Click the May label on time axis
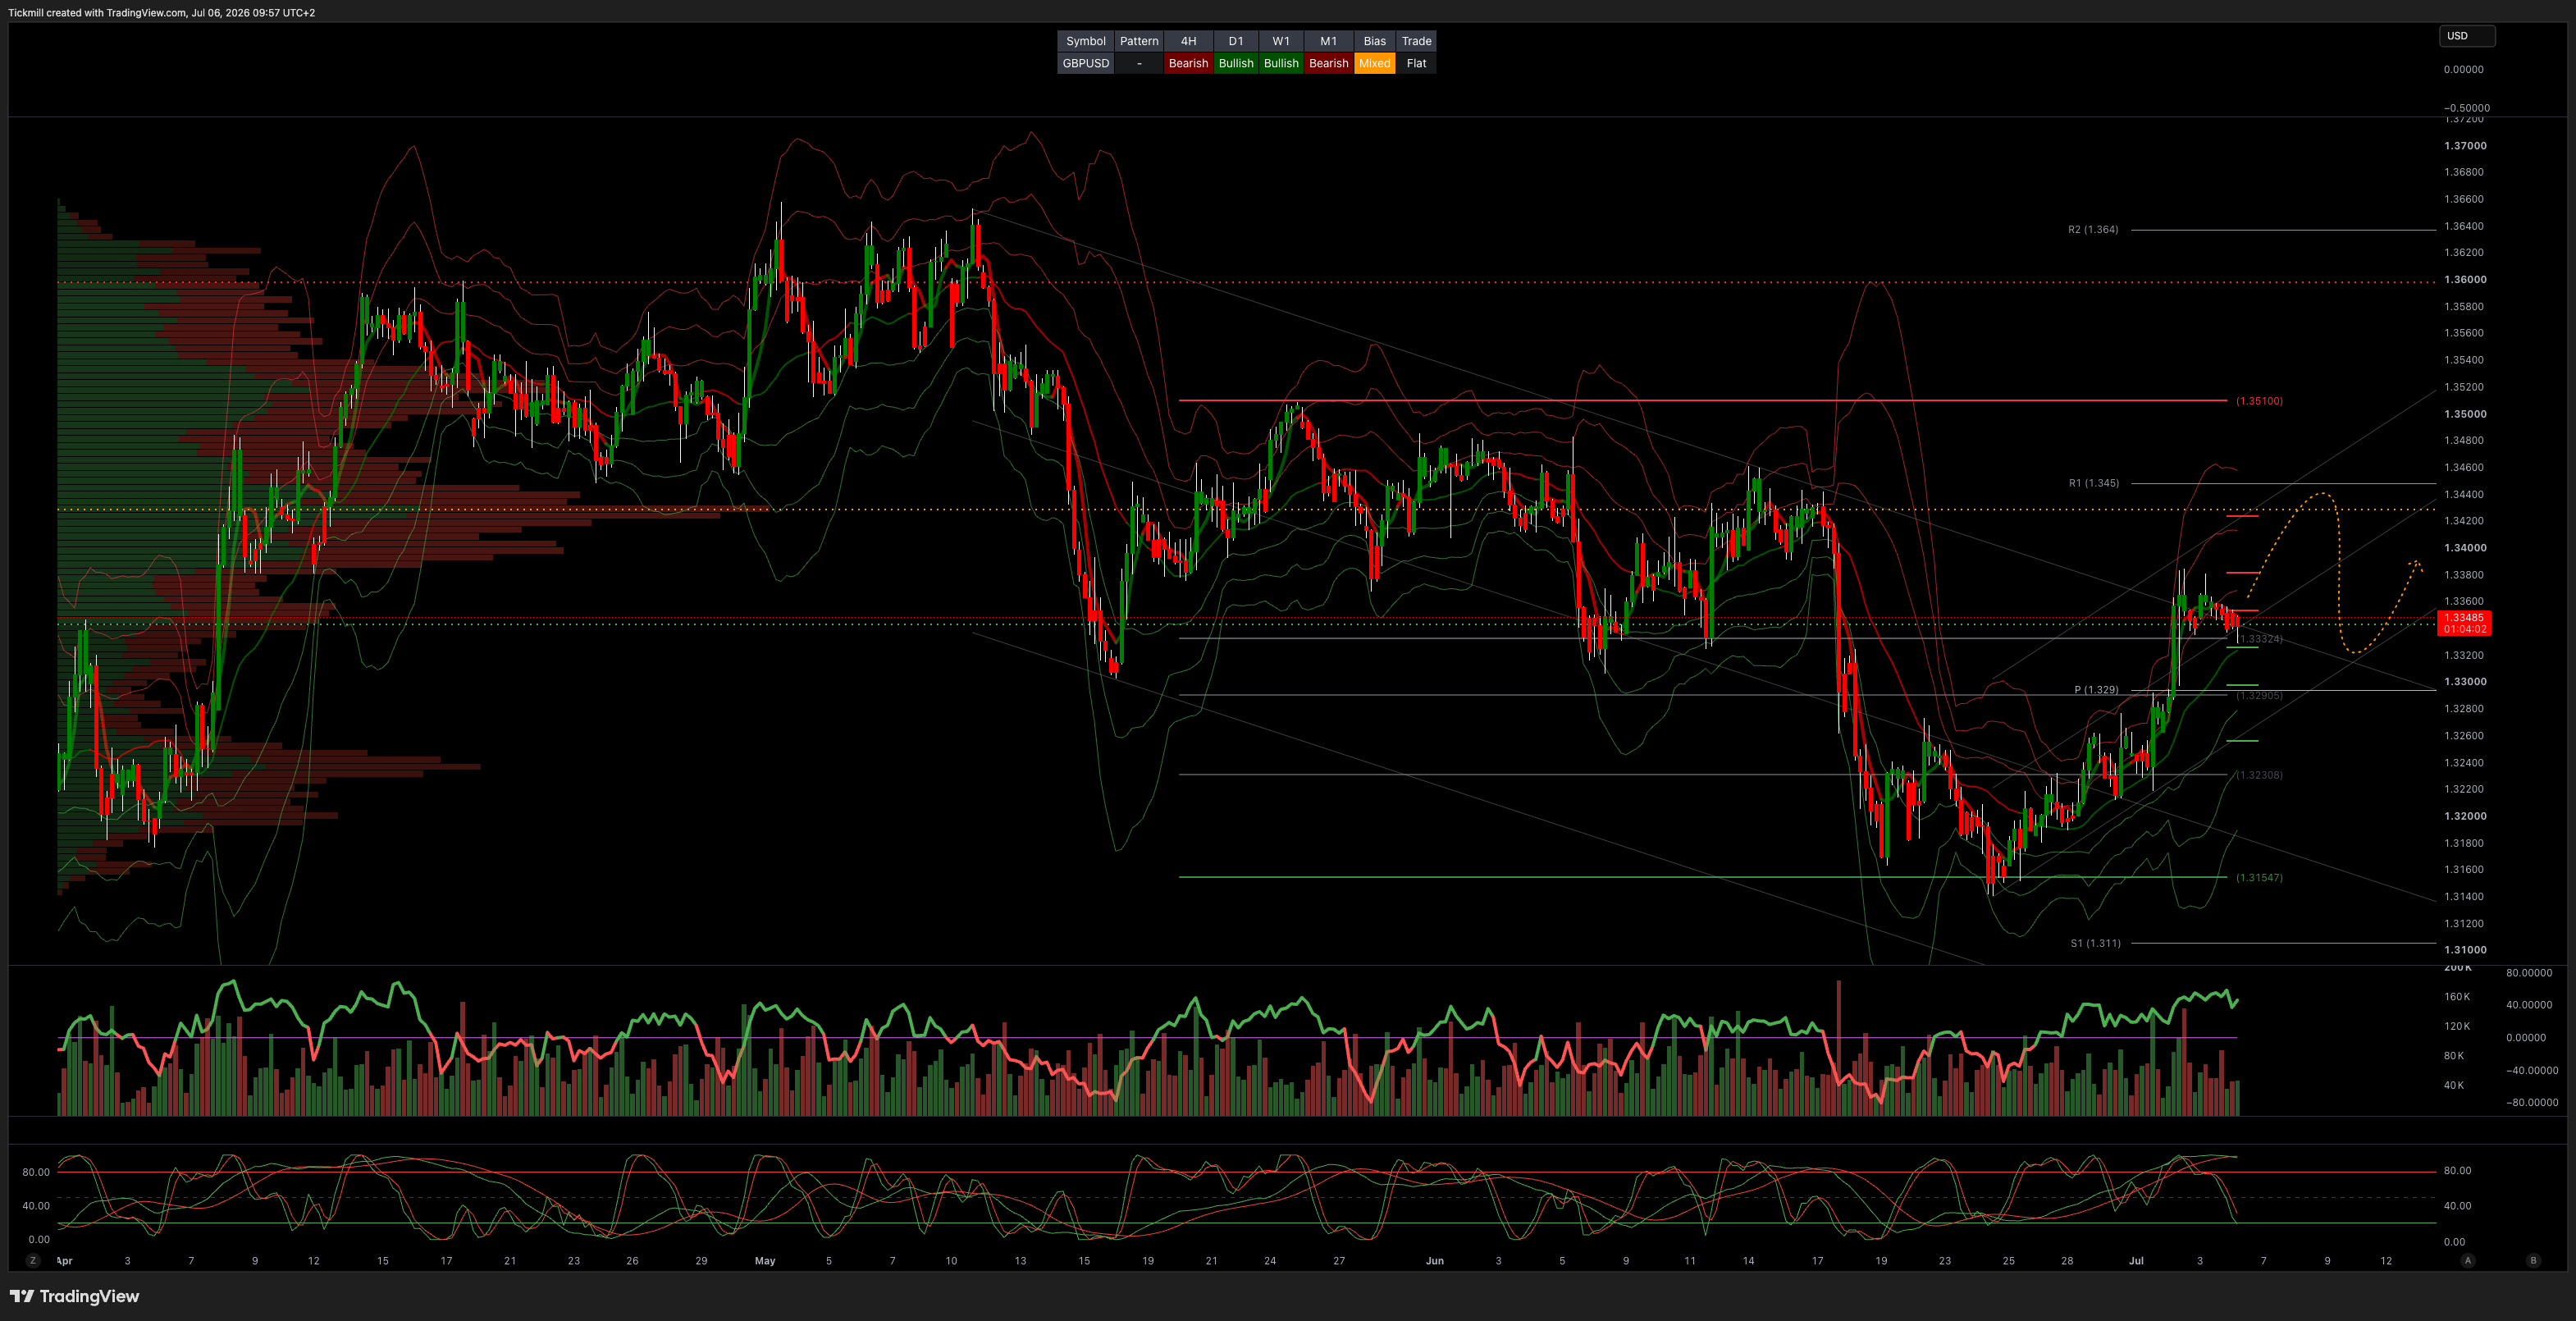 tap(765, 1261)
